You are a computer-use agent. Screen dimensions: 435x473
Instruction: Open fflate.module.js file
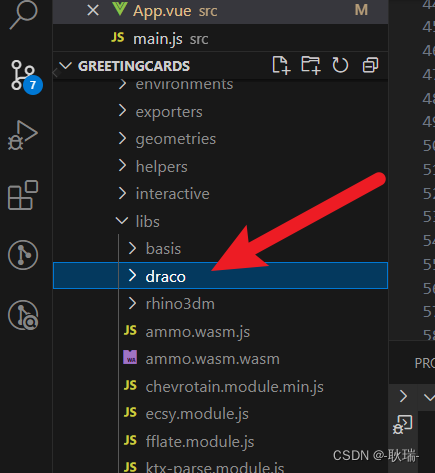[220, 441]
